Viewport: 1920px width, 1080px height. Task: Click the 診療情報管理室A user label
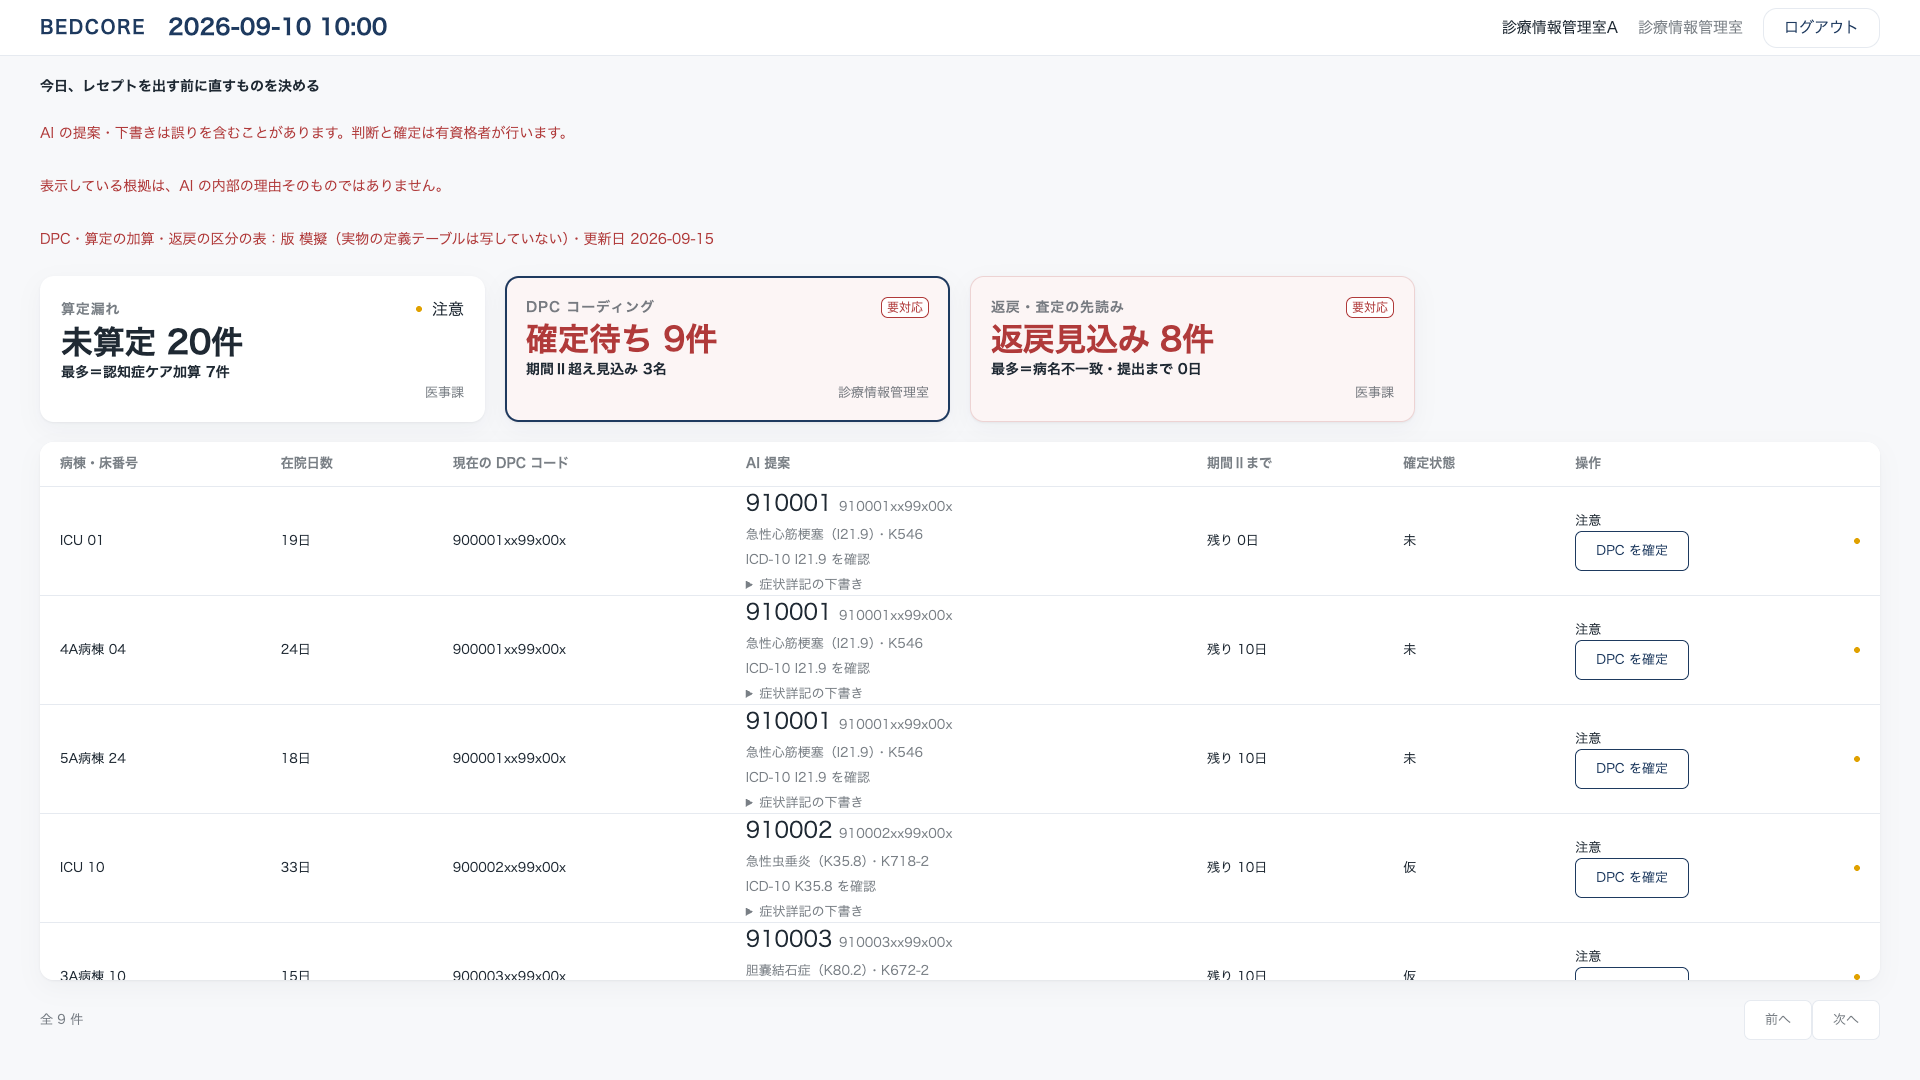(x=1560, y=28)
